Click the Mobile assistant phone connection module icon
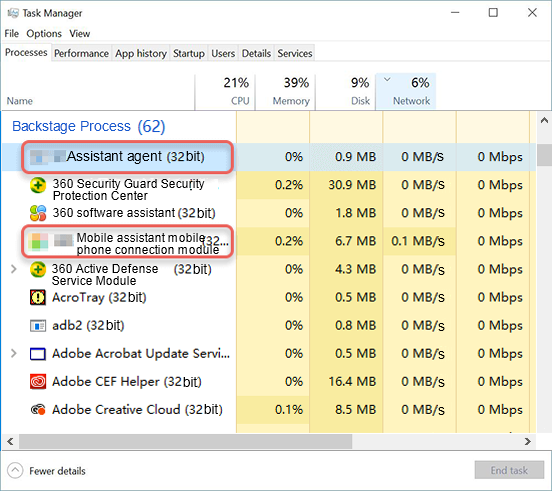 point(38,241)
